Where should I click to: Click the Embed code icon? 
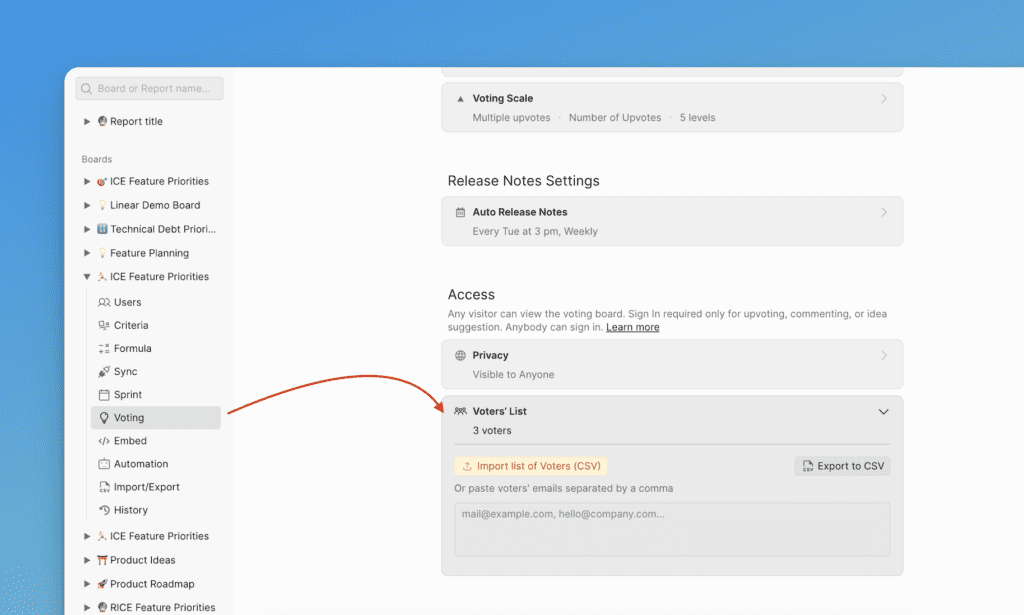pyautogui.click(x=104, y=441)
